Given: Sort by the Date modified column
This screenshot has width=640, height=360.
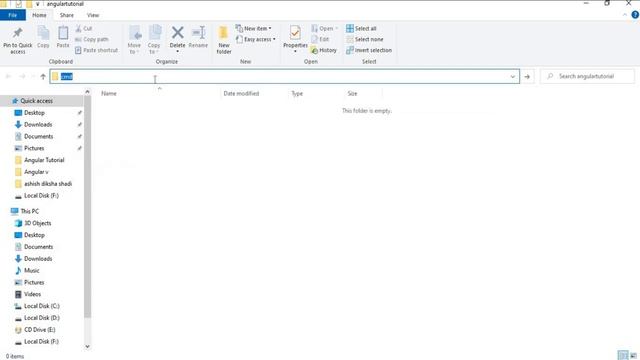Looking at the screenshot, I should tap(241, 93).
